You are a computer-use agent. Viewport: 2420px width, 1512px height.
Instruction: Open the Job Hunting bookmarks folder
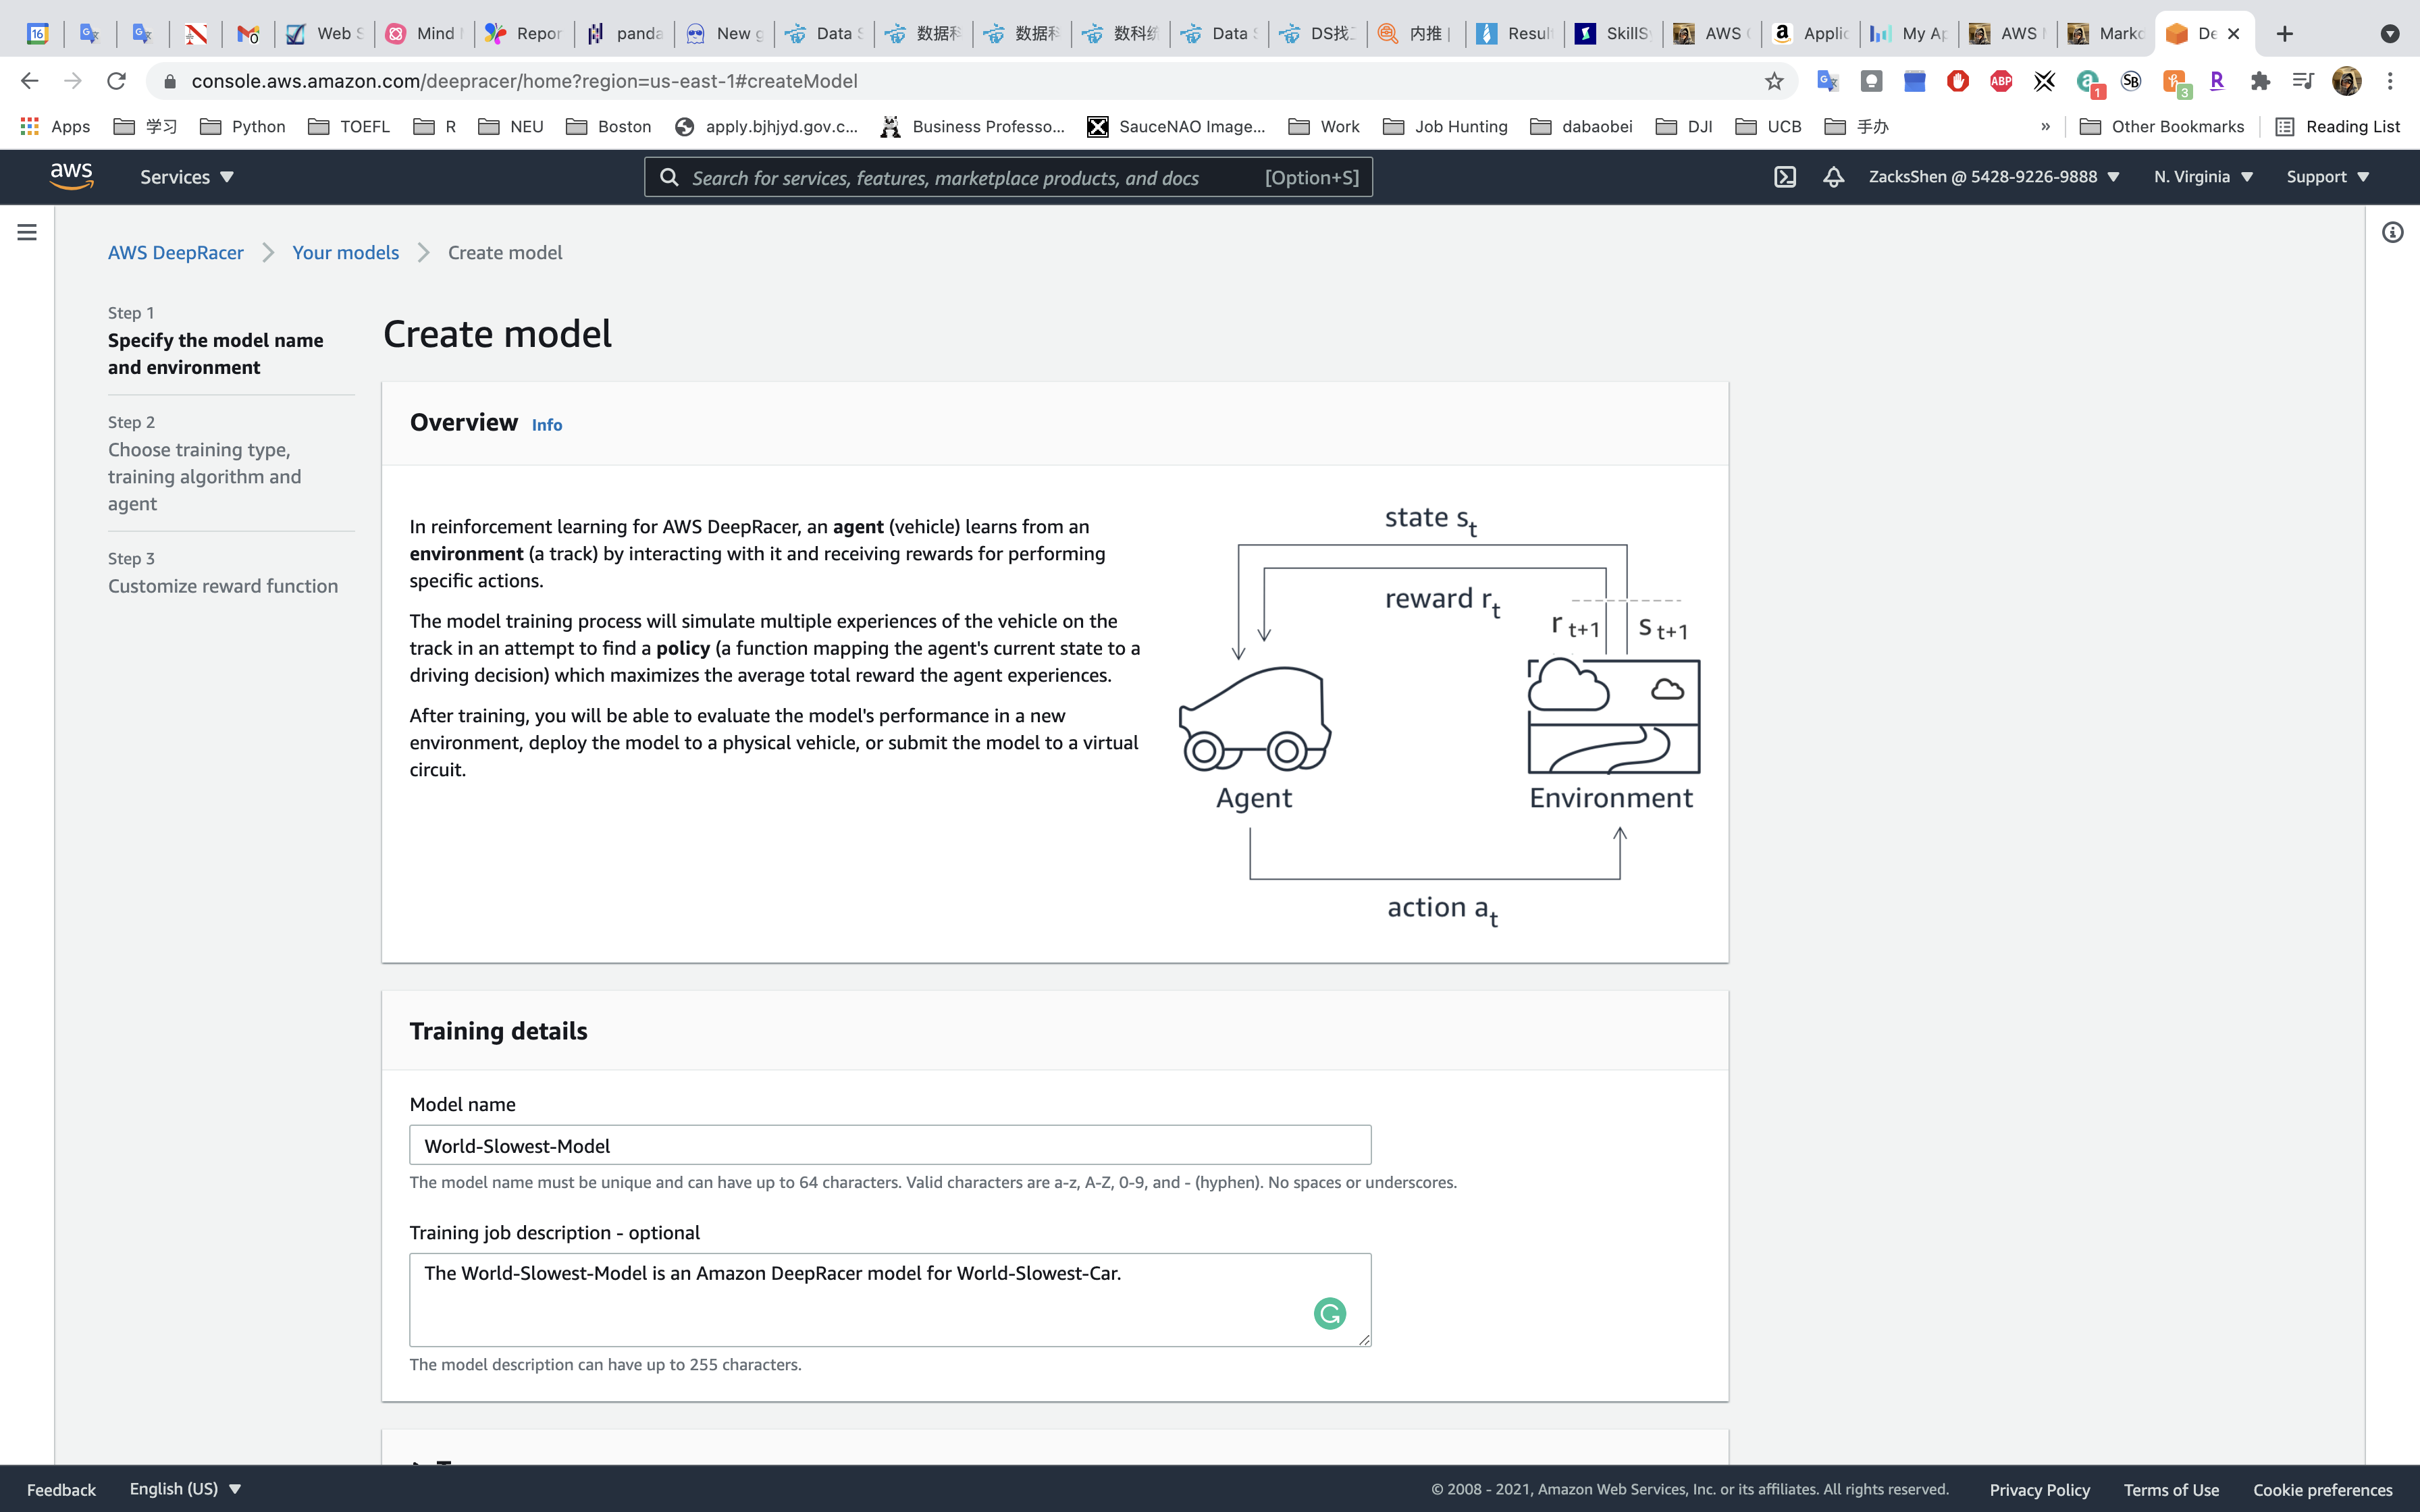tap(1446, 126)
